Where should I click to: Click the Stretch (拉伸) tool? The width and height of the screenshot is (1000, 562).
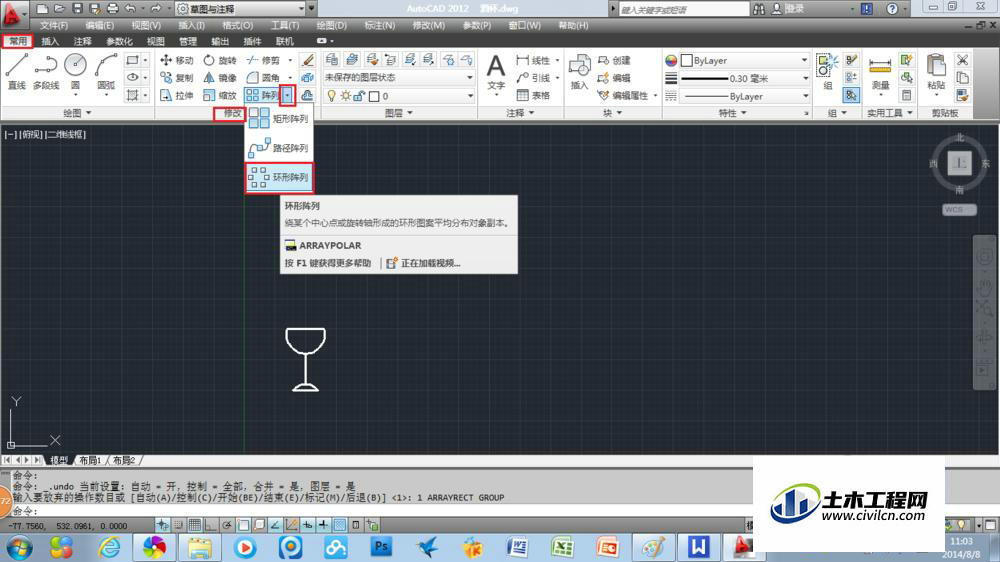coord(177,95)
